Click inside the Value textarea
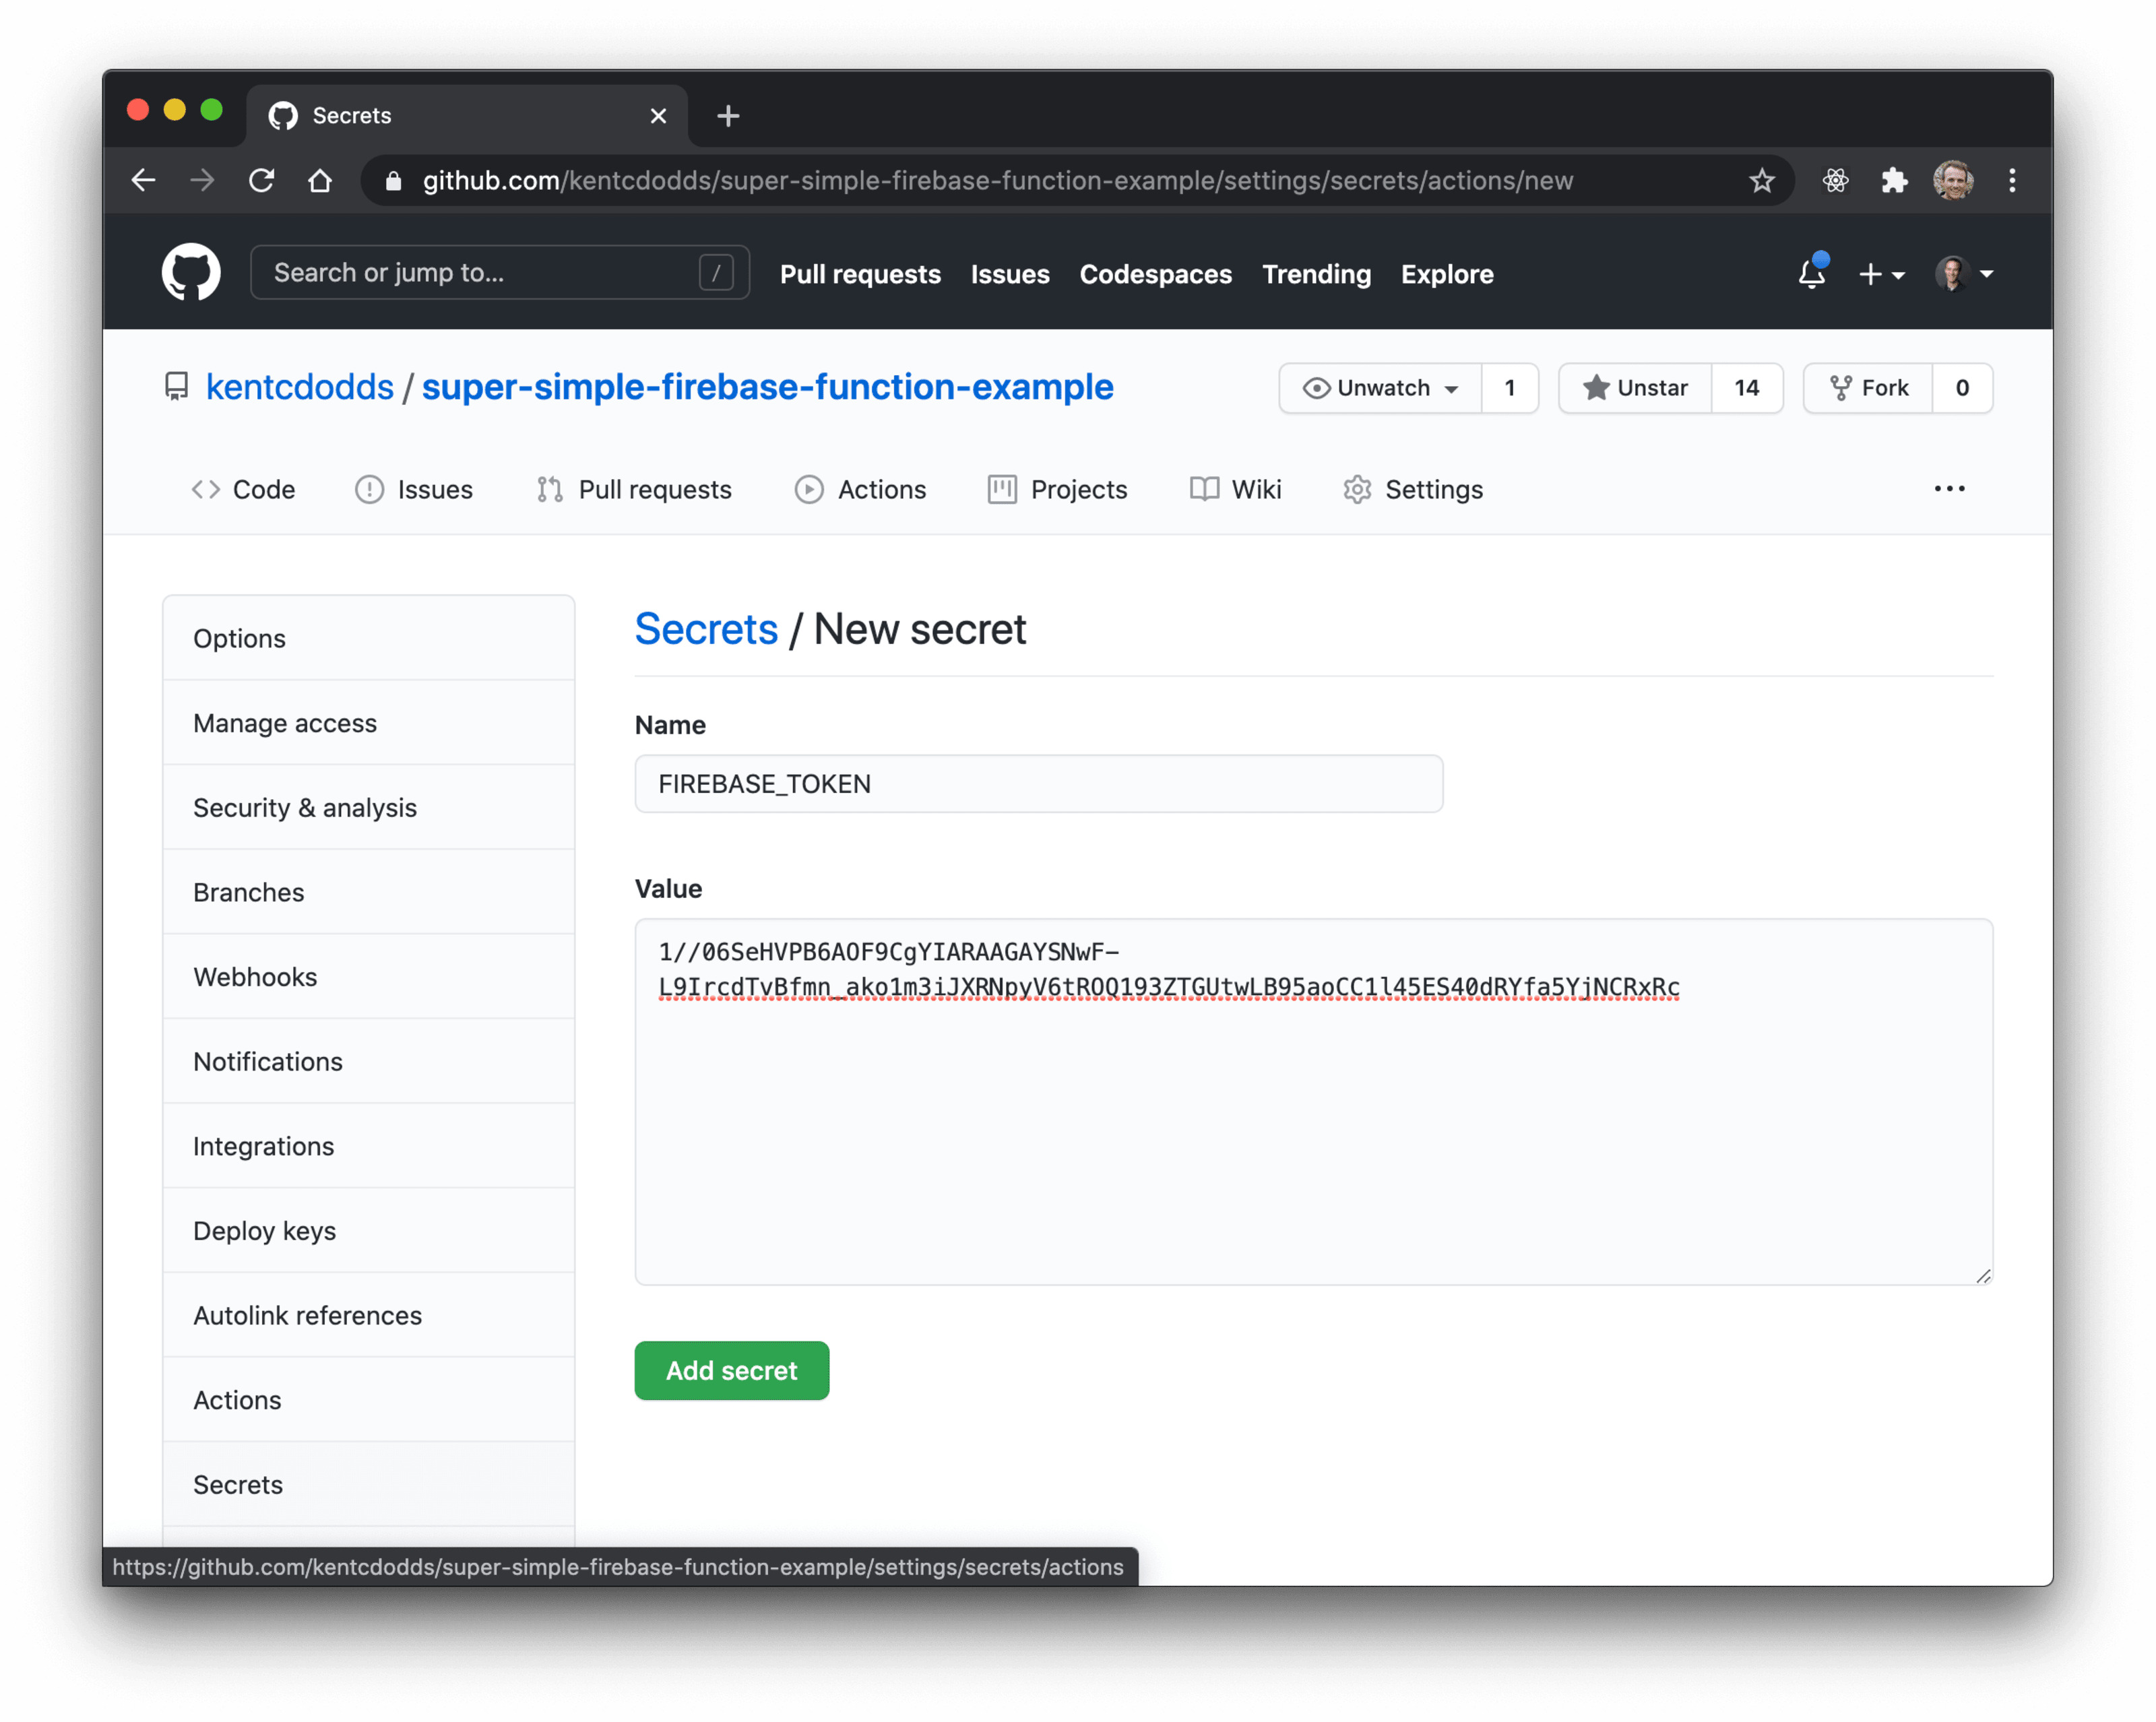The height and width of the screenshot is (1722, 2156). (x=1314, y=1102)
